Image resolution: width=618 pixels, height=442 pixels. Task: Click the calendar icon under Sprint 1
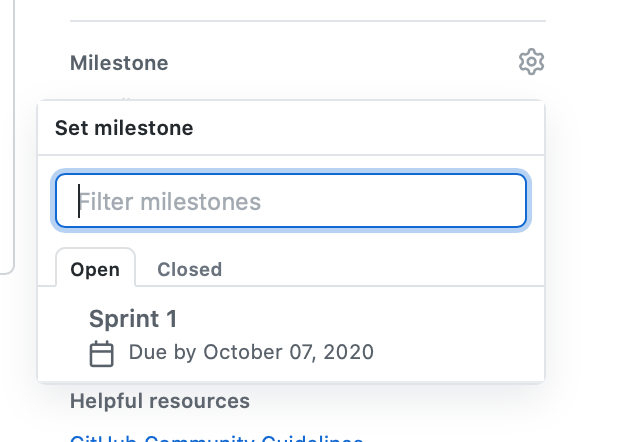pos(102,354)
